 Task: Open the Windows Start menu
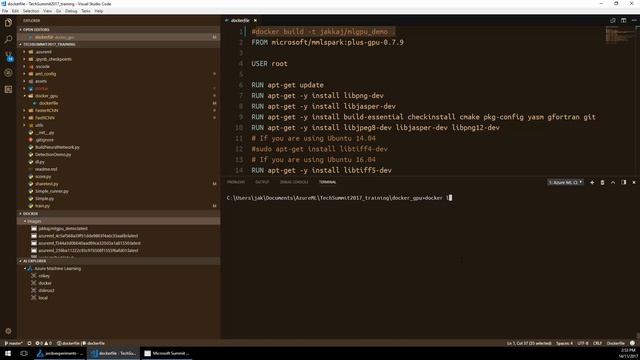[x=8, y=353]
